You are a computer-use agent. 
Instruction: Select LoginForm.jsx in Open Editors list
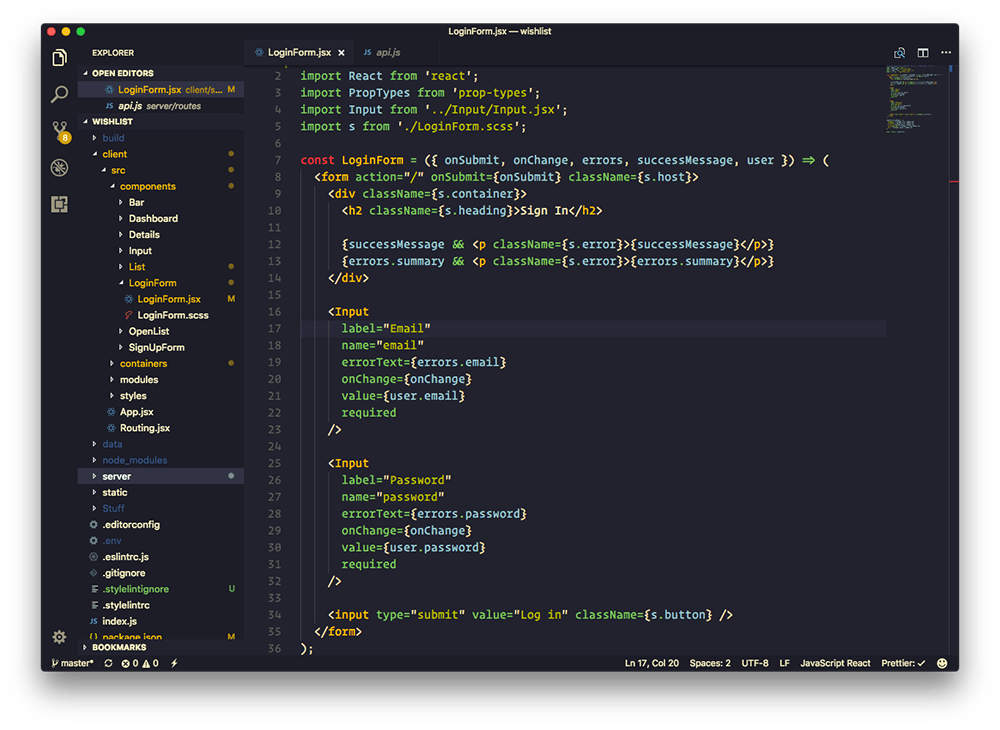(161, 90)
